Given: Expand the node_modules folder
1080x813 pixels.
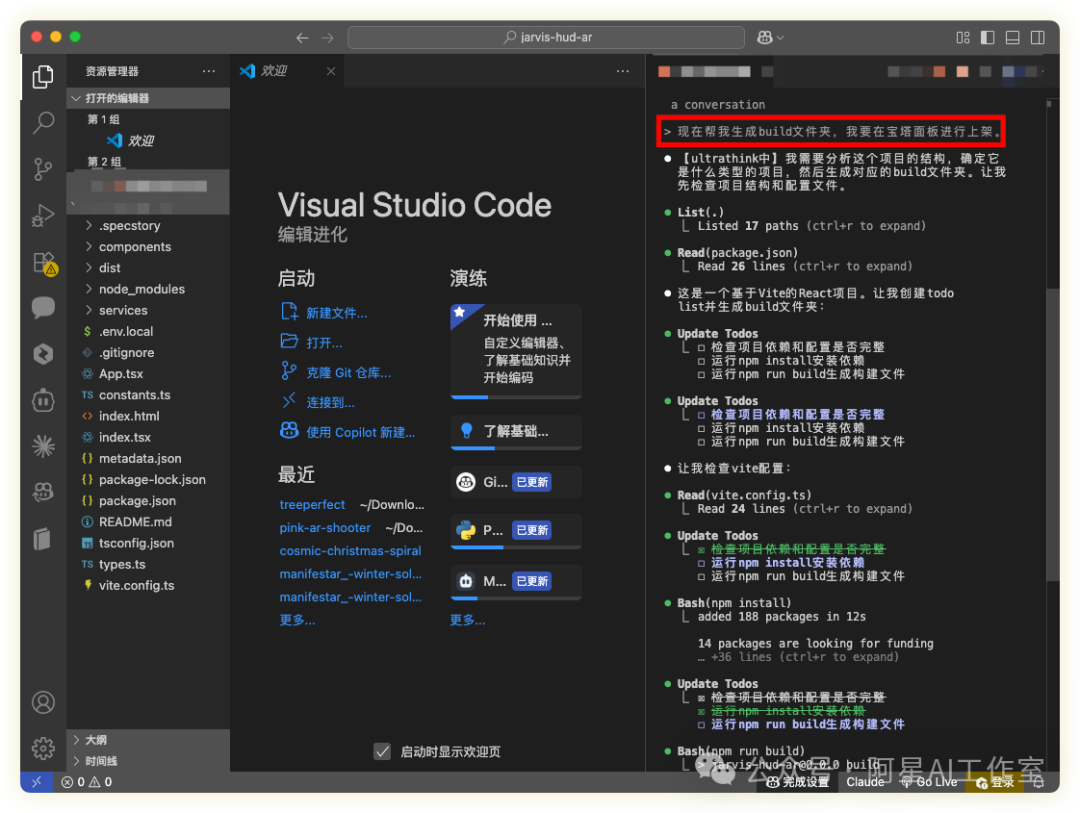Looking at the screenshot, I should [141, 289].
